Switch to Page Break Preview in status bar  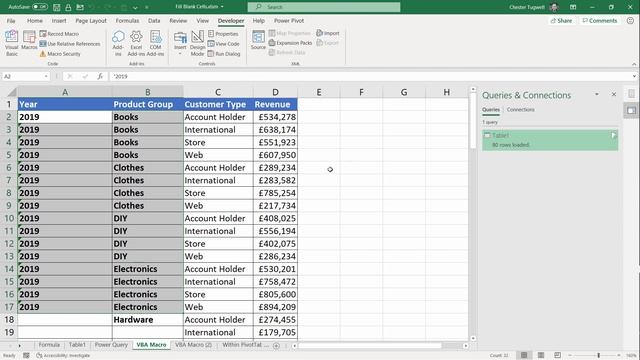coord(557,356)
